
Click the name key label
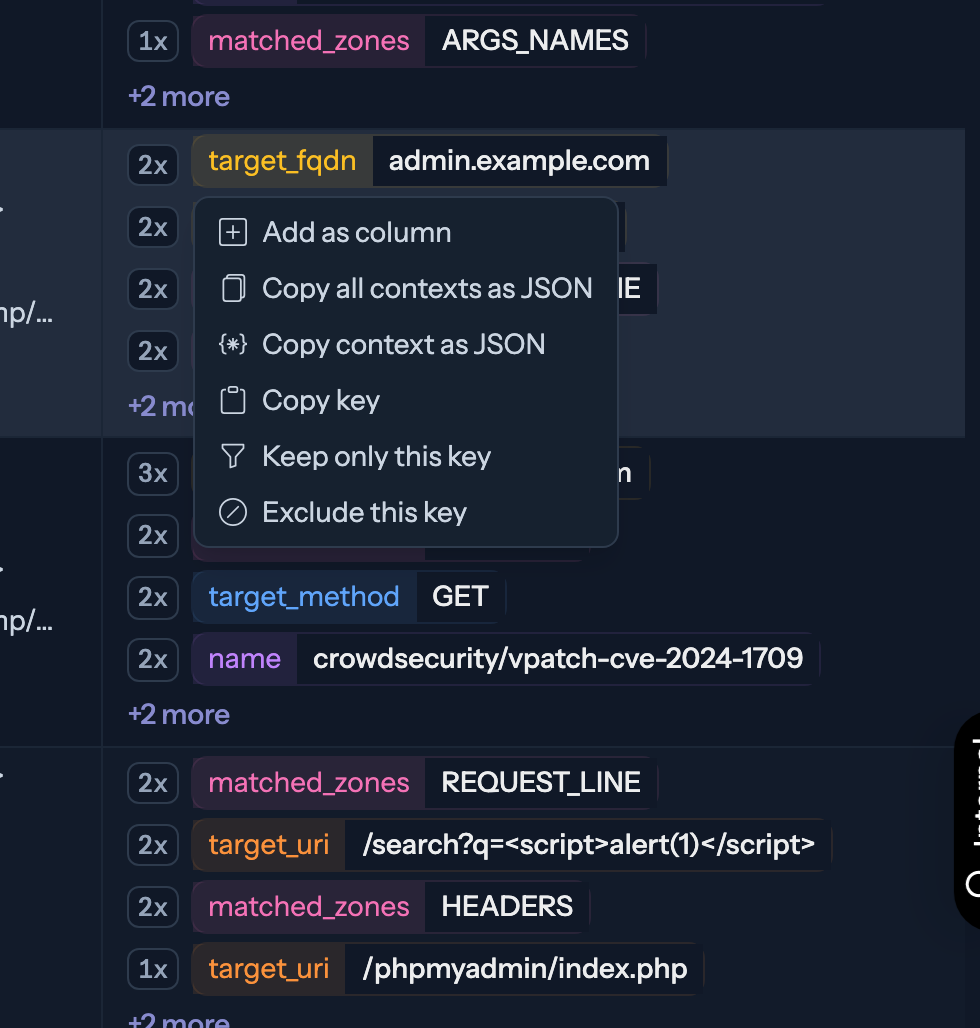tap(245, 659)
